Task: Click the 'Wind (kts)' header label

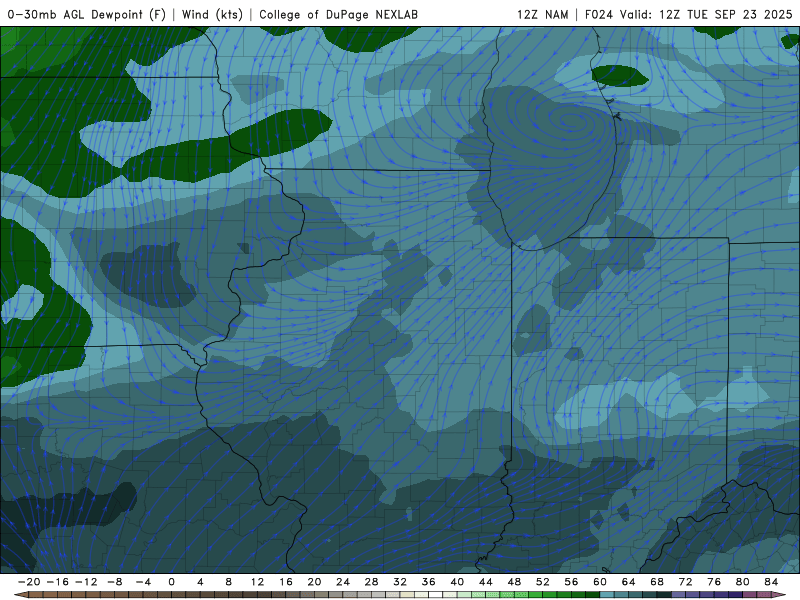Action: pyautogui.click(x=212, y=15)
